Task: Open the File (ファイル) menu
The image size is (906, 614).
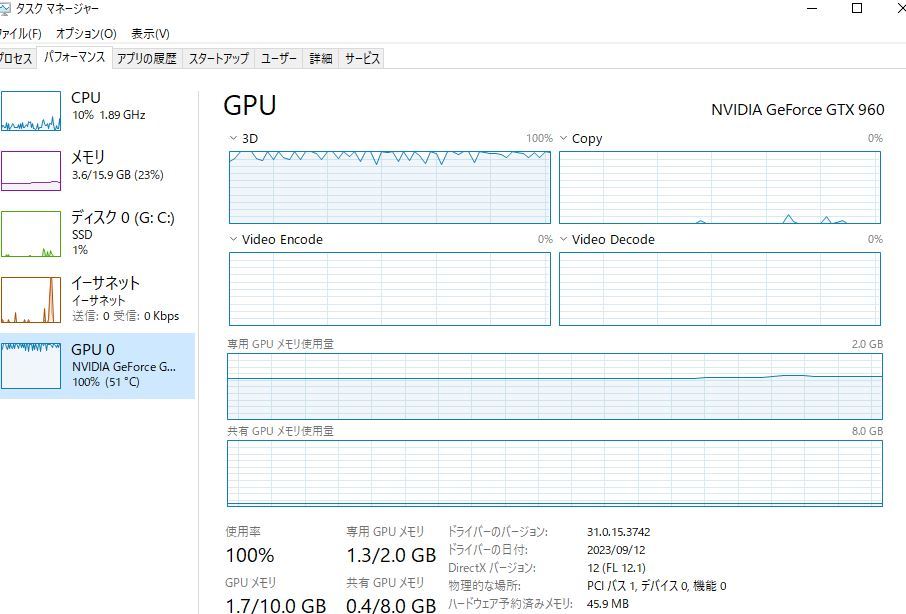Action: tap(19, 34)
